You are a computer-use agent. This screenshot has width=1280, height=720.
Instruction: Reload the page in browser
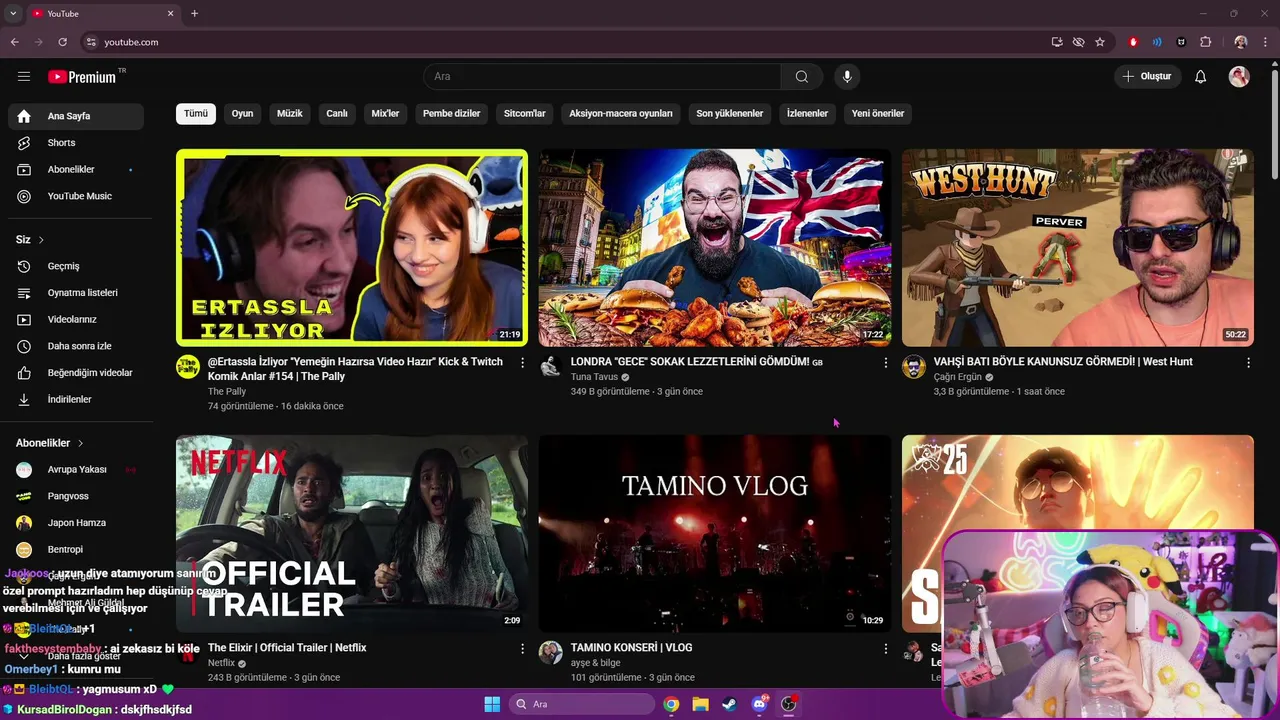point(62,42)
